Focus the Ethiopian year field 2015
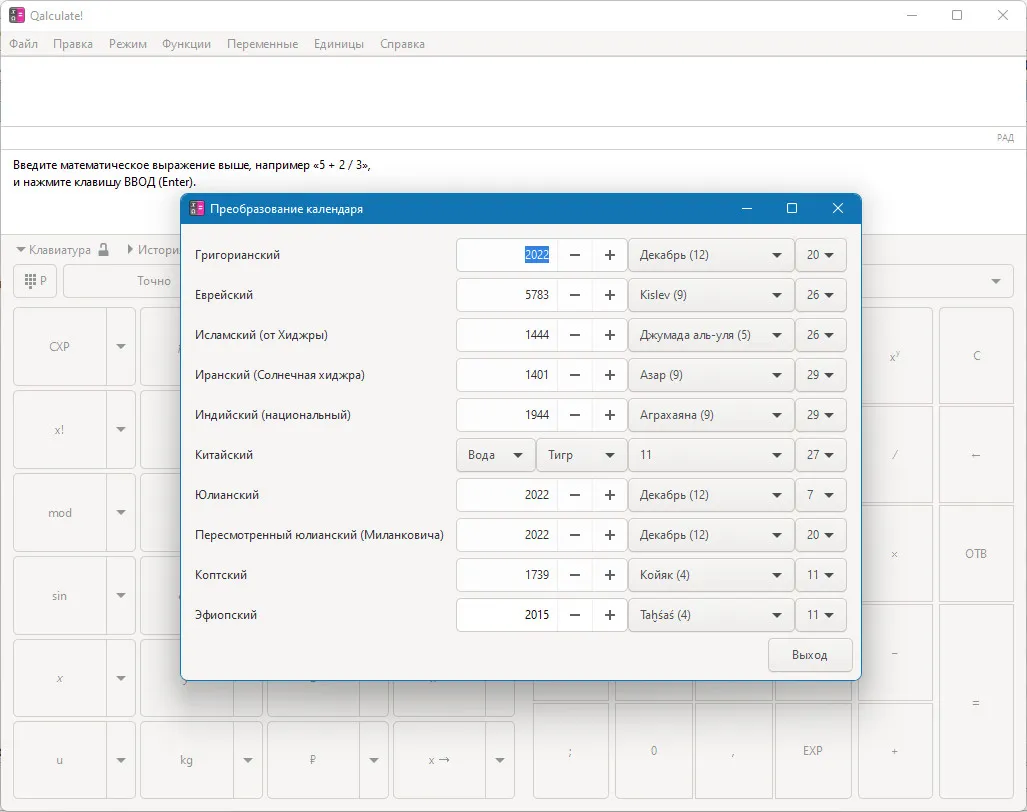Viewport: 1027px width, 812px height. tap(507, 614)
